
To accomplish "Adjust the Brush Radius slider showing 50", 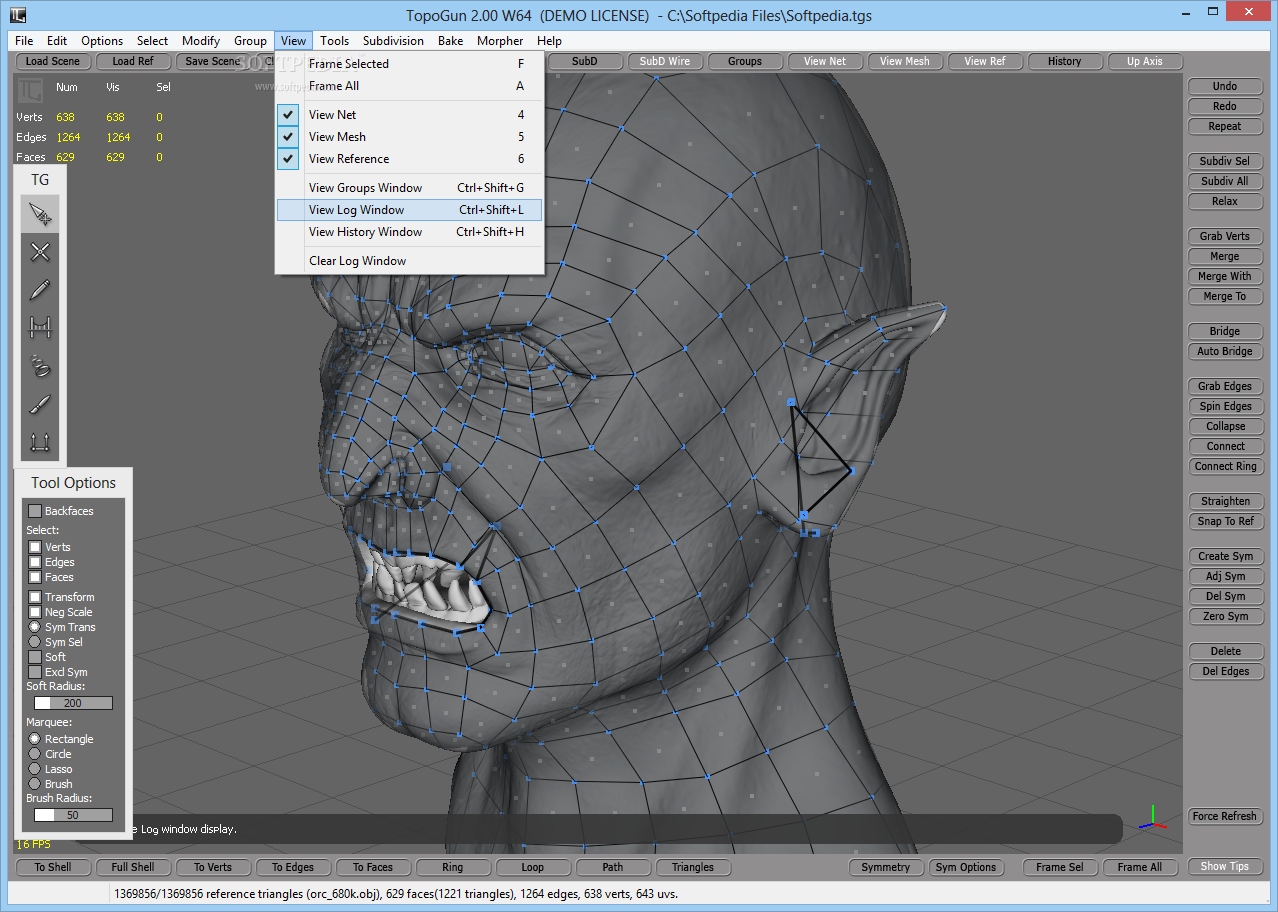I will (x=73, y=815).
